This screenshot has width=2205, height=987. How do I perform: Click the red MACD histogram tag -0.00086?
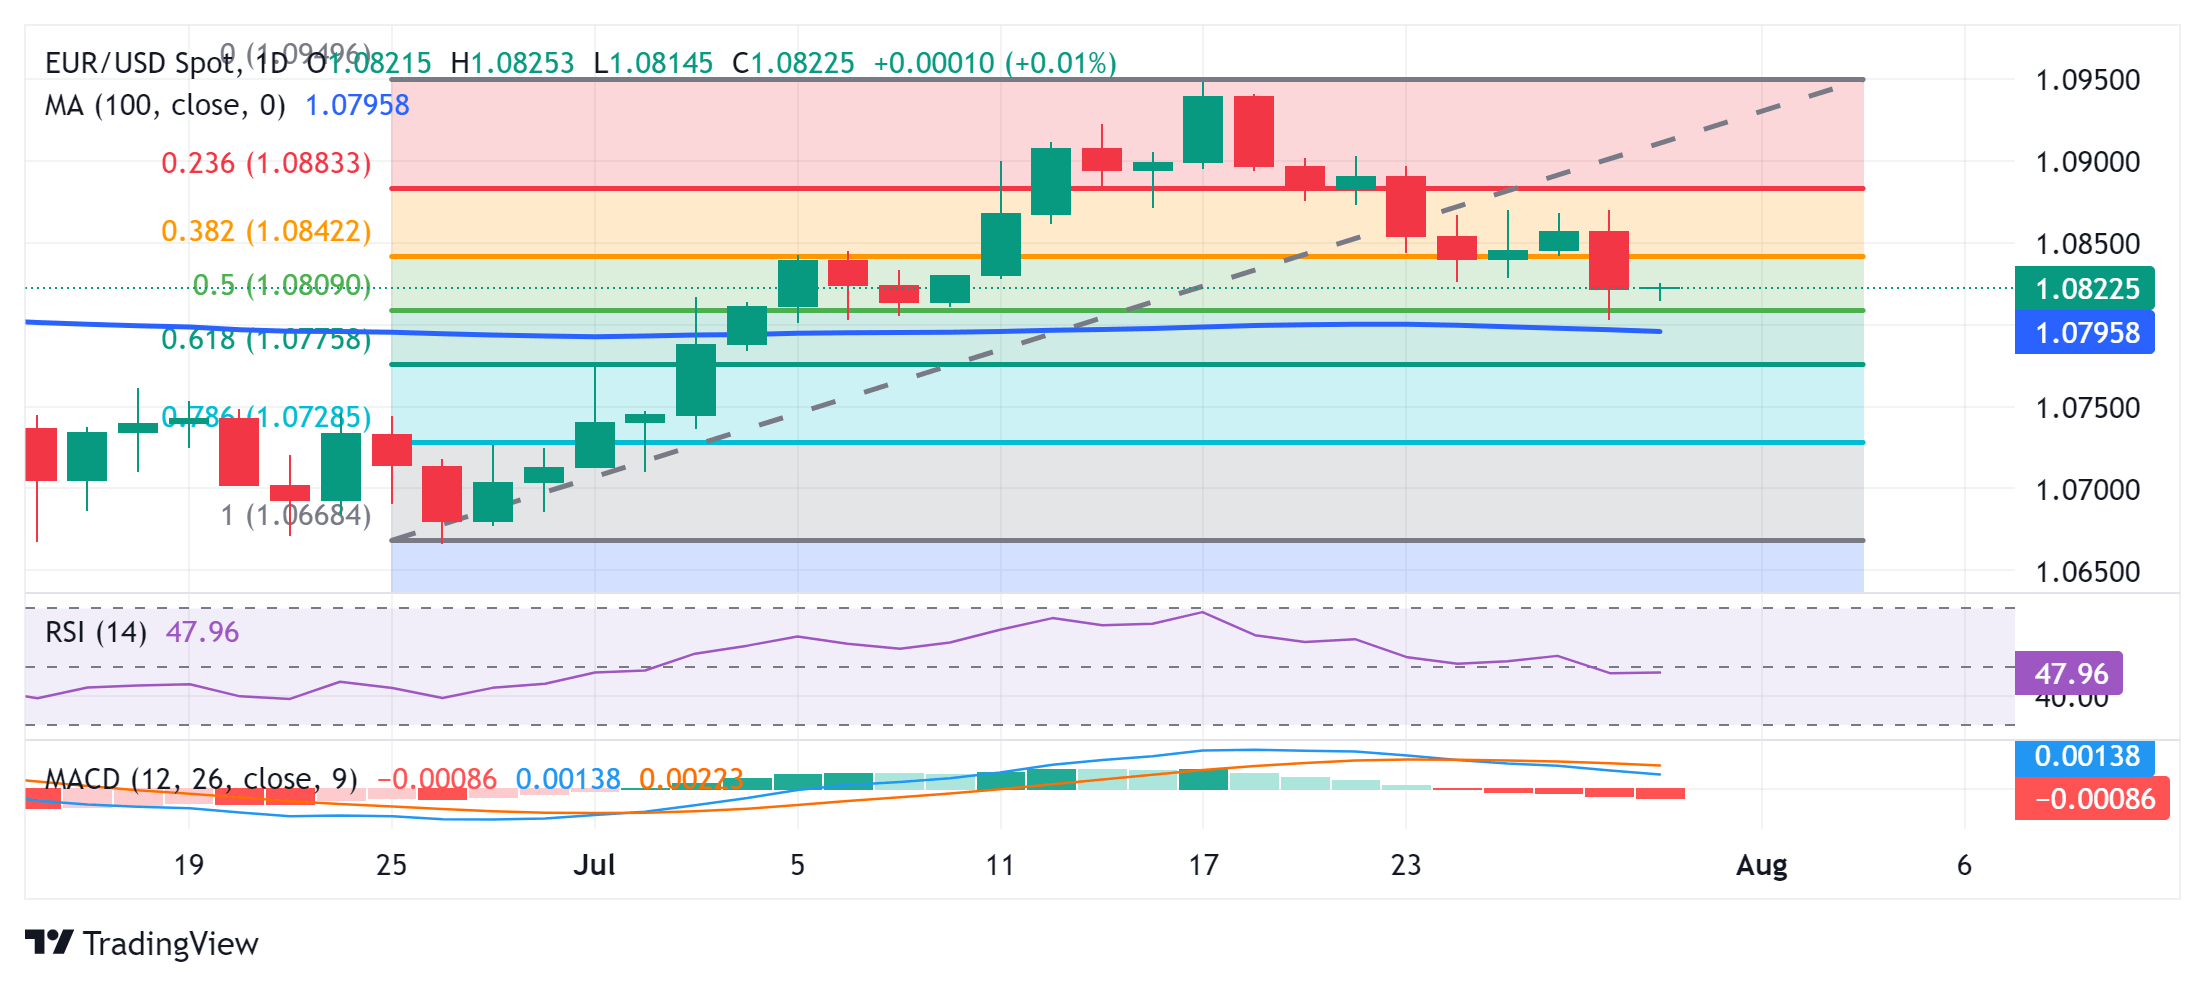pyautogui.click(x=2092, y=799)
